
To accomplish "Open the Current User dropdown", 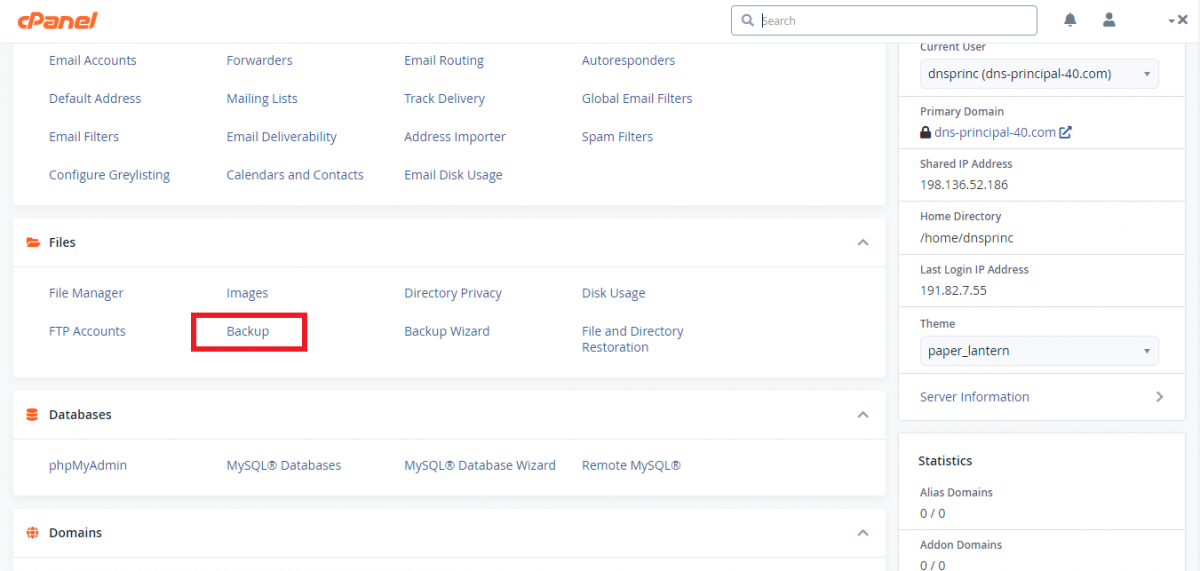I will pos(1039,74).
